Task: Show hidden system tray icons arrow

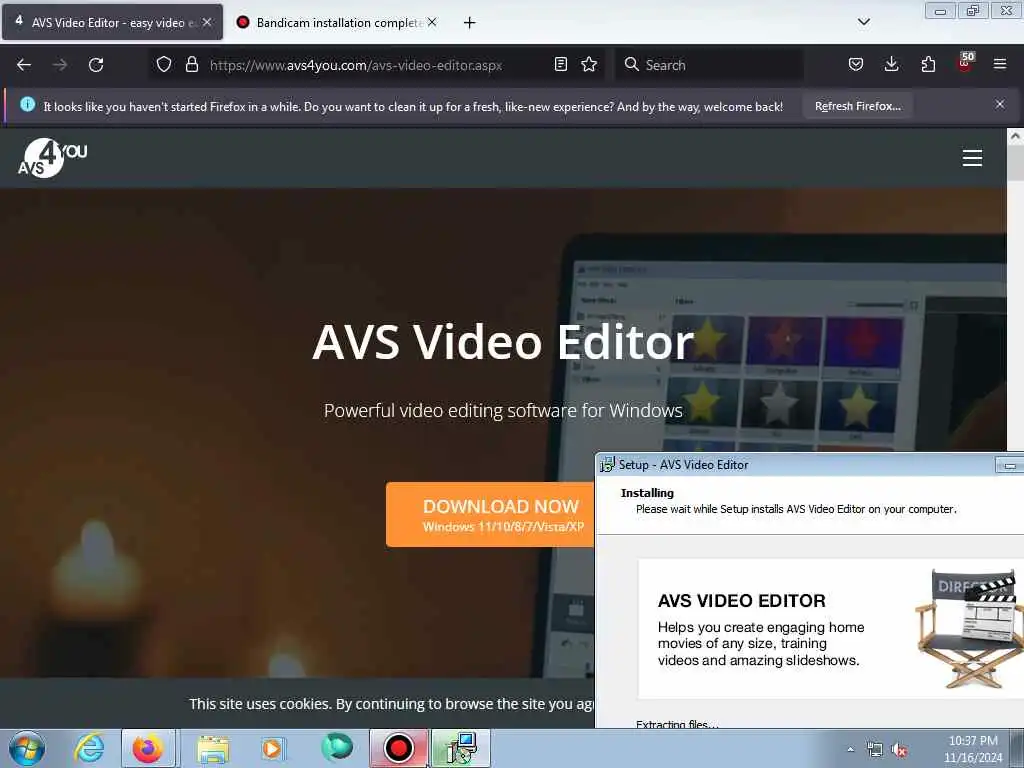Action: [850, 750]
